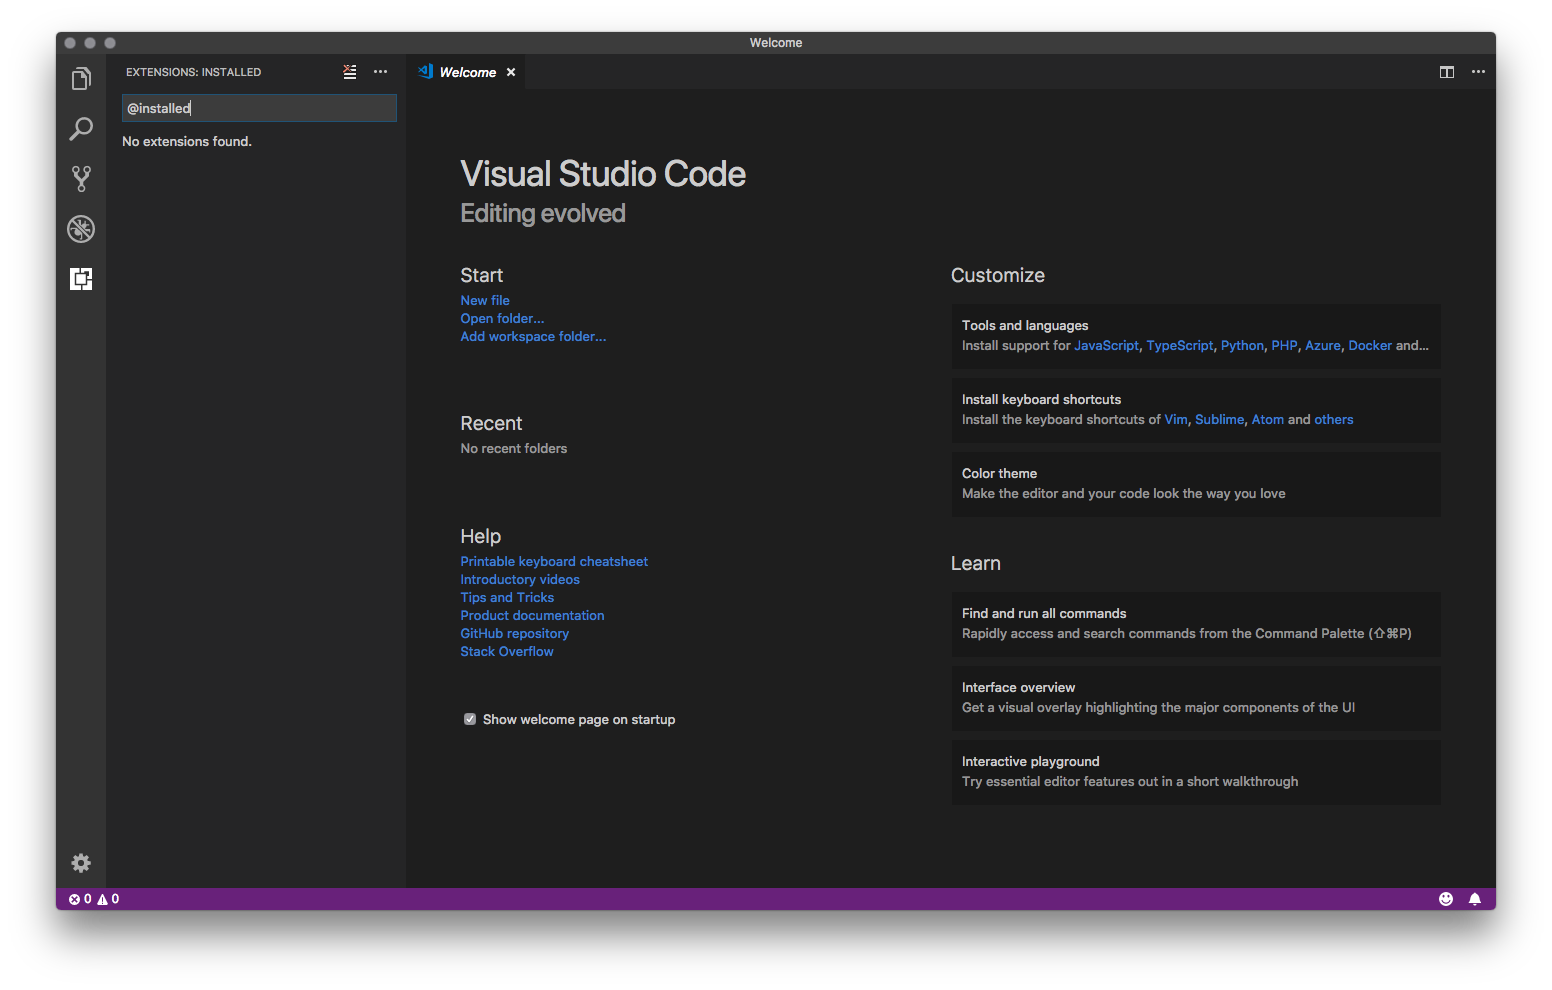The width and height of the screenshot is (1552, 990).
Task: Open the Explorer view in the activity bar
Action: [81, 78]
